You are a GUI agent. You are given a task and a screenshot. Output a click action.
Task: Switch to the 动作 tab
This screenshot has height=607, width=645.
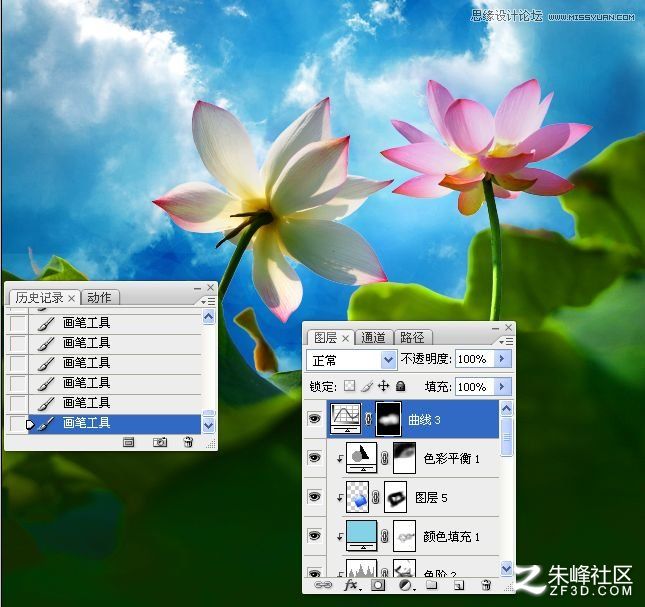100,297
